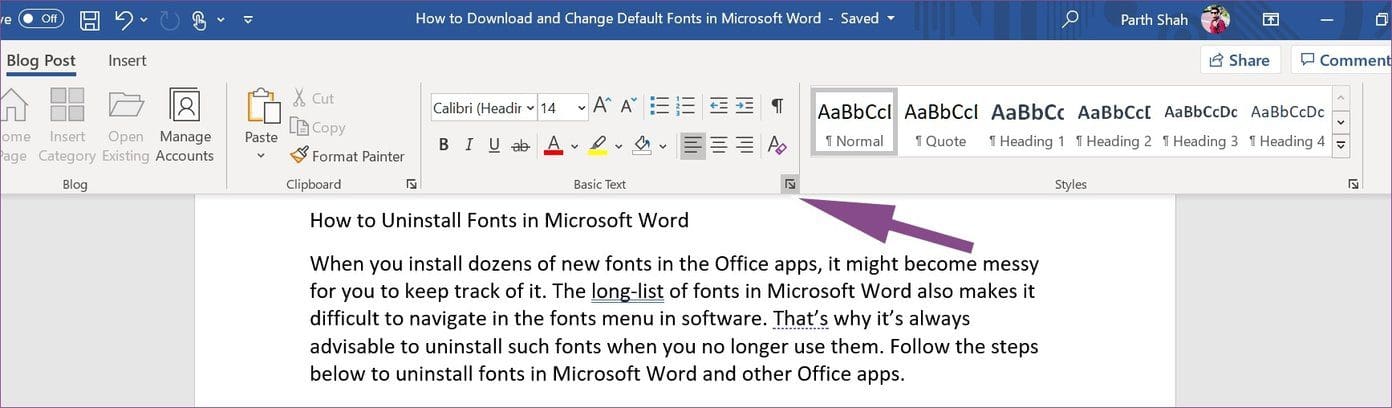Click the Paste clipboard icon
Viewport: 1392px width, 408px height.
(x=262, y=107)
